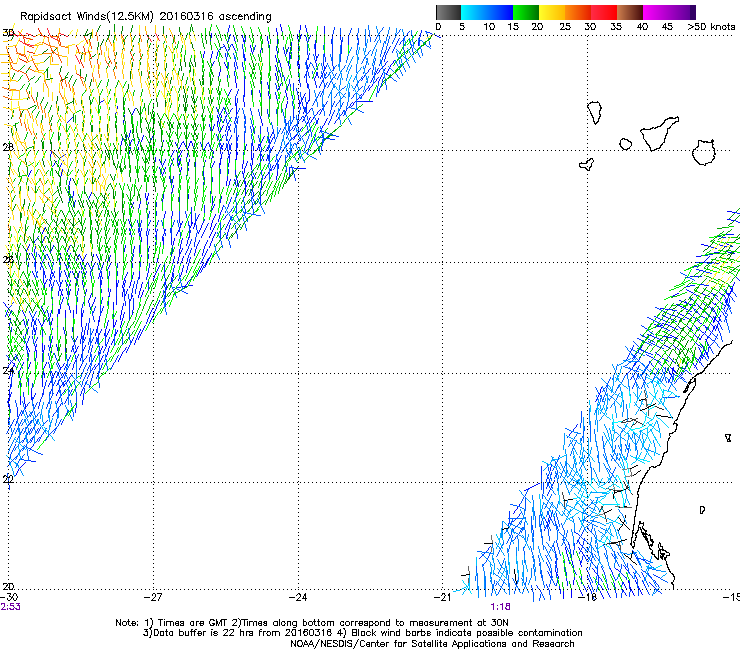Click the legend value '25'
Image resolution: width=740 pixels, height=650 pixels.
565,27
